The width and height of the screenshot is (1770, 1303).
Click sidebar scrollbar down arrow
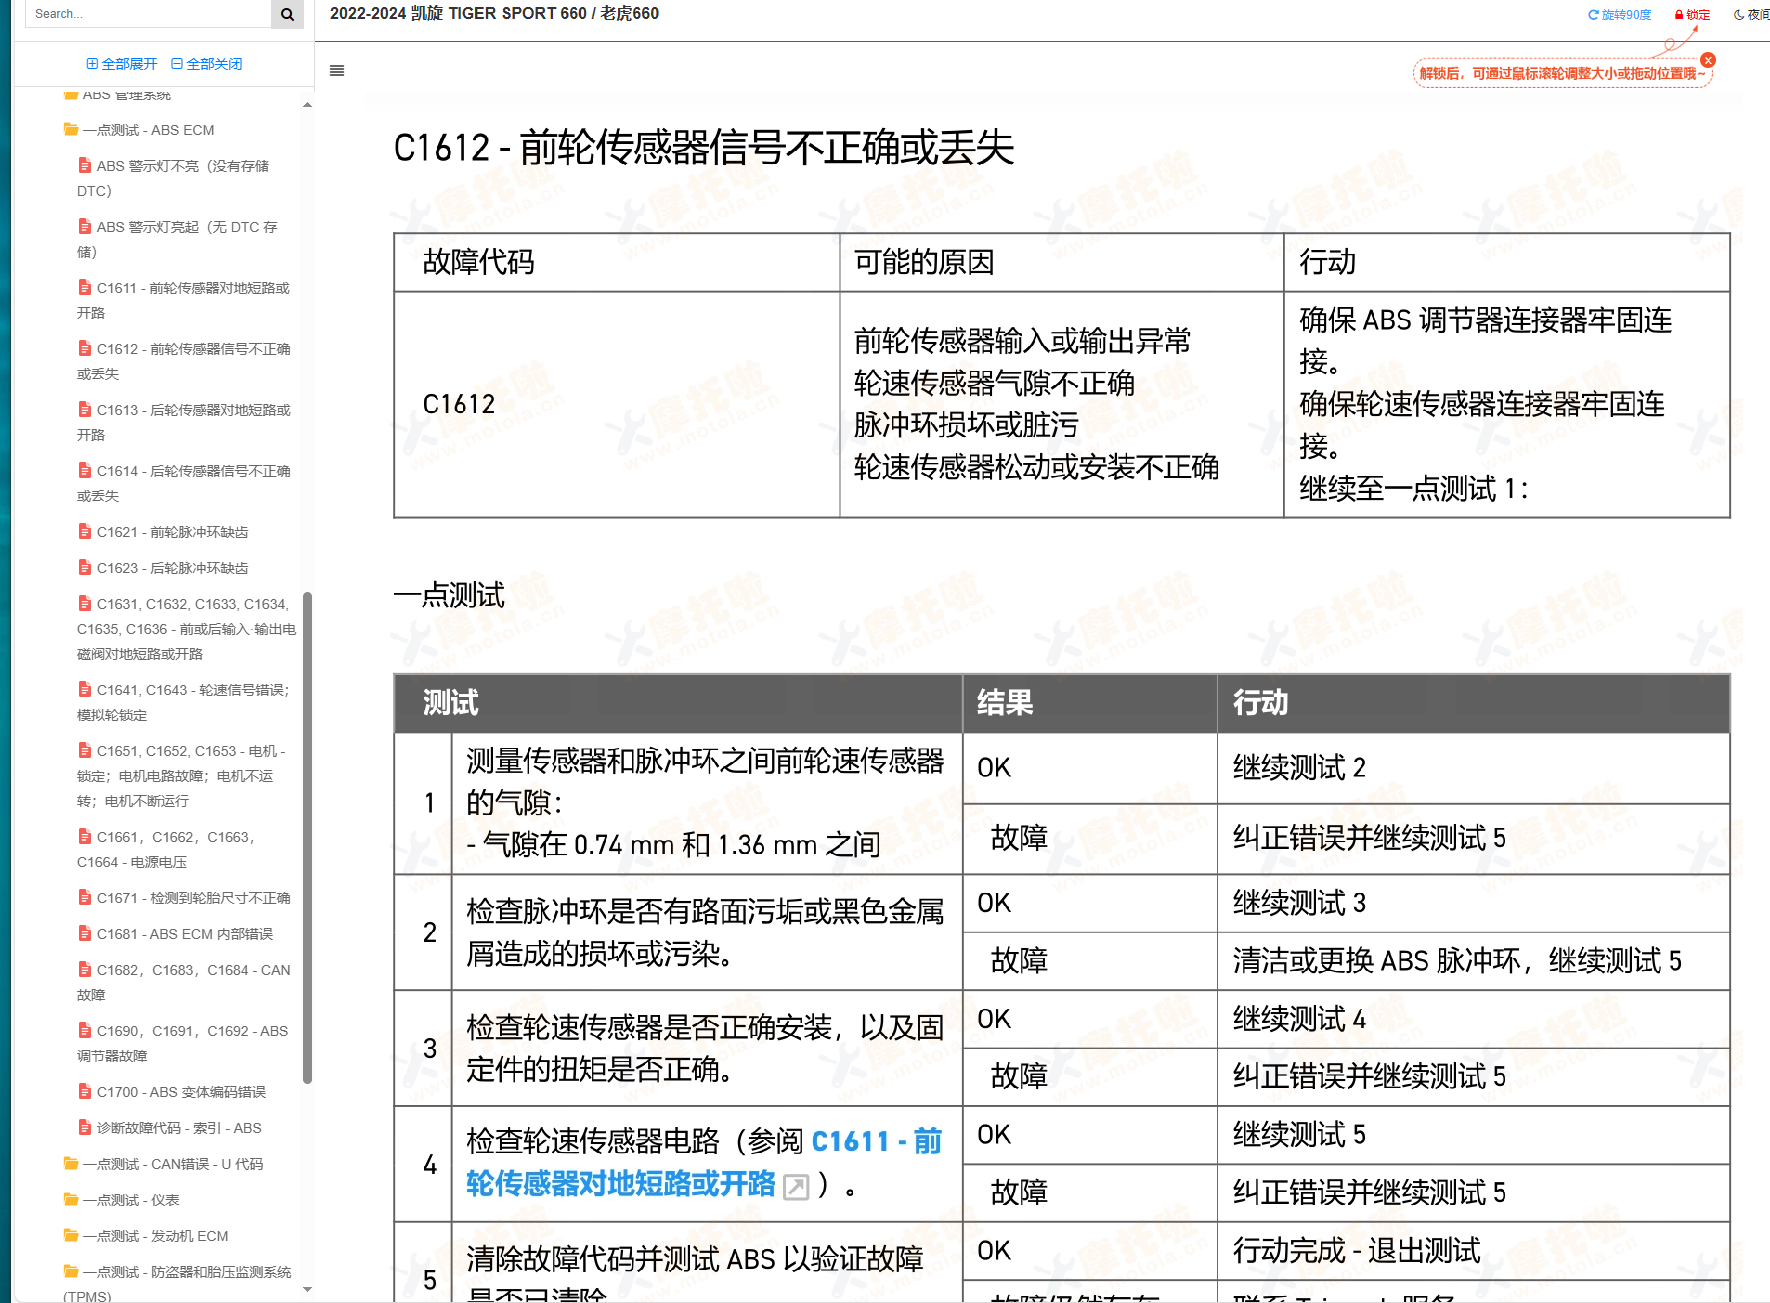pos(307,1290)
